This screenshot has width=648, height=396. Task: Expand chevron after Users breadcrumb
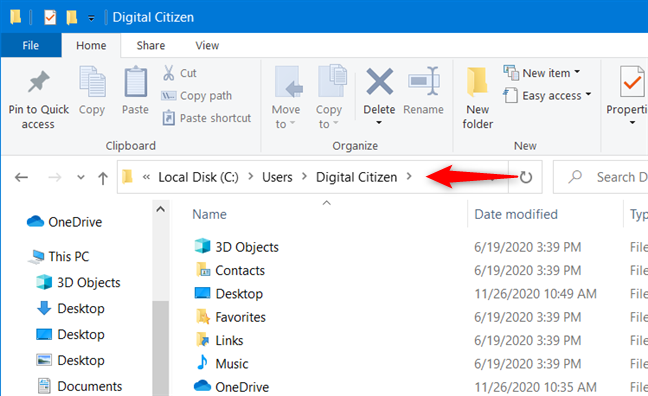pos(304,177)
